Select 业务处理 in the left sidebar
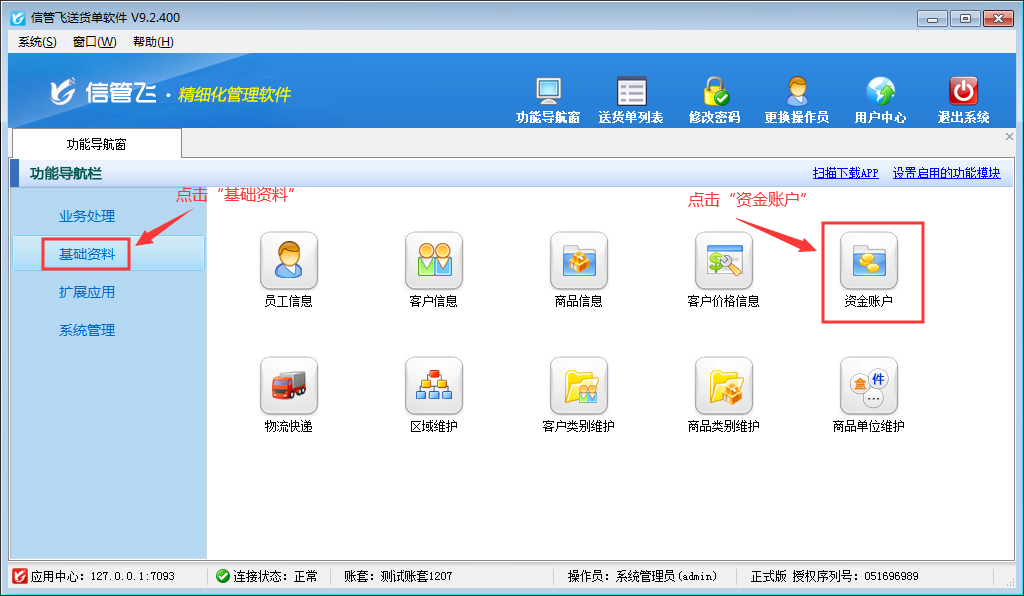The width and height of the screenshot is (1024, 596). pos(87,216)
